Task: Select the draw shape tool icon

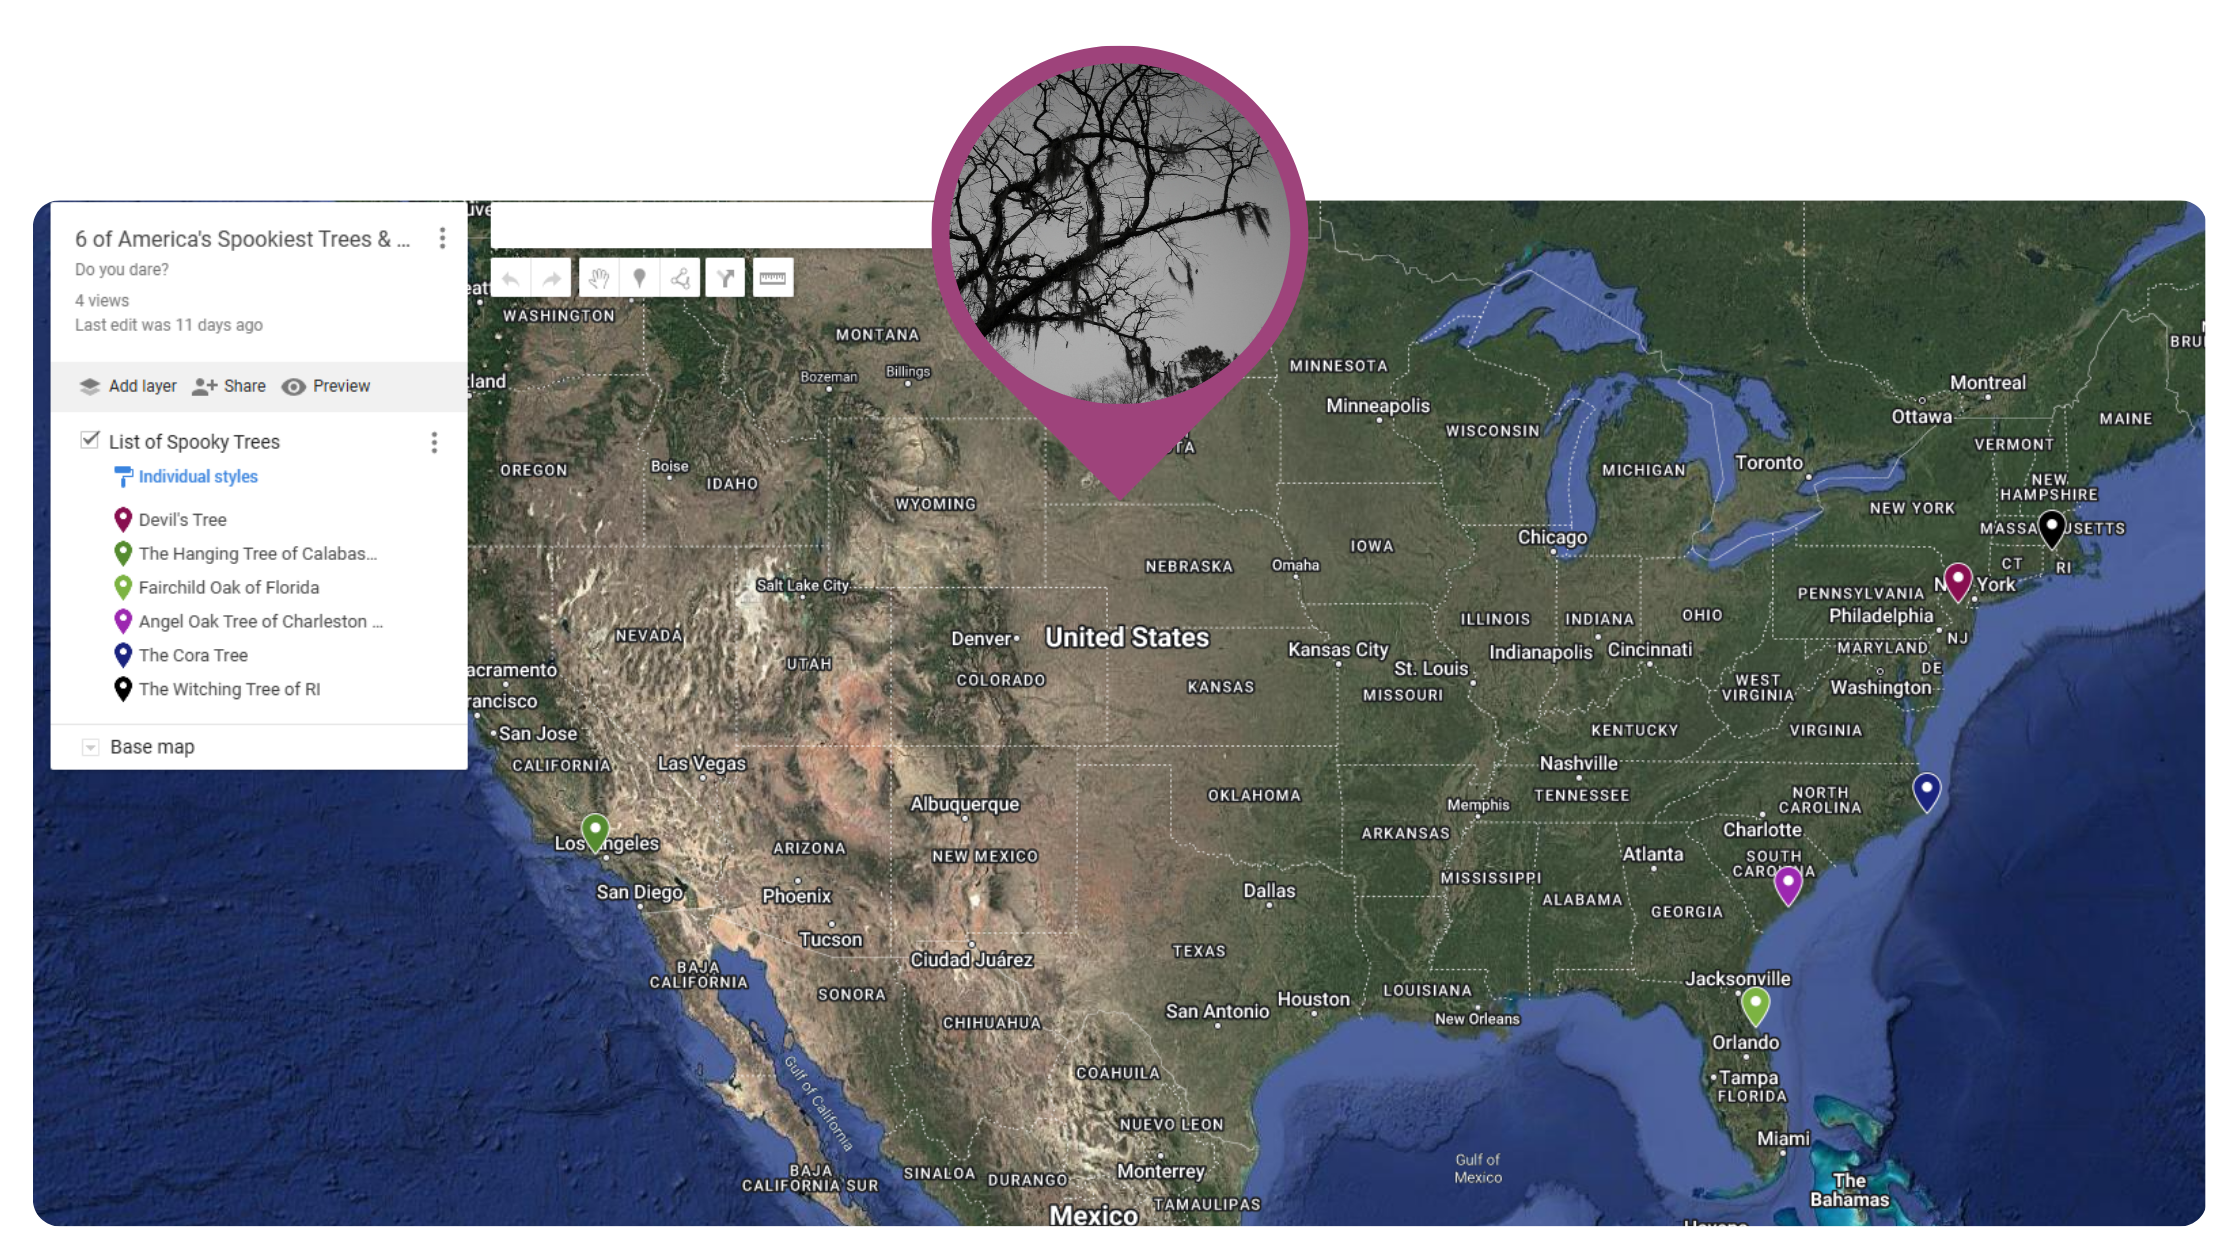Action: pos(680,277)
